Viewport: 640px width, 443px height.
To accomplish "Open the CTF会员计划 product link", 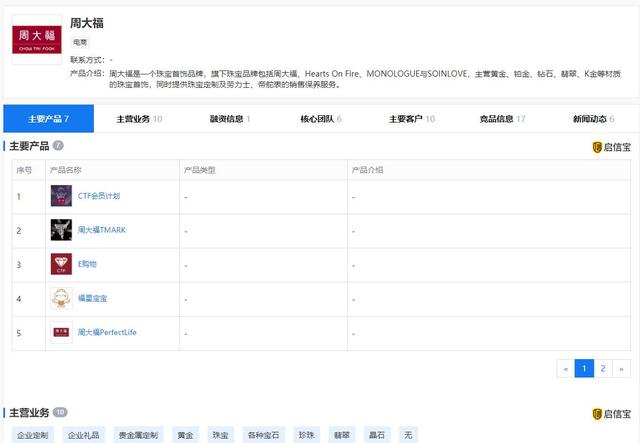I will tap(99, 196).
